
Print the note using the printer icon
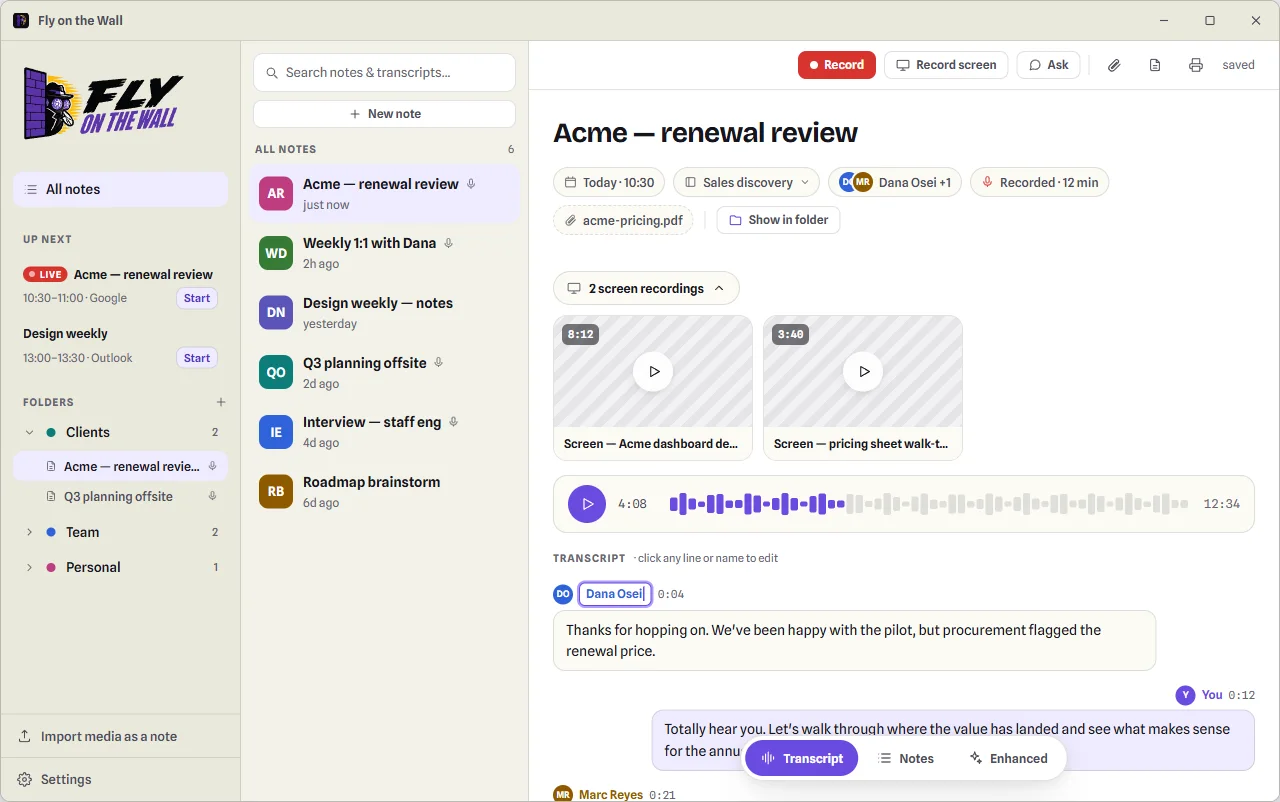1196,65
